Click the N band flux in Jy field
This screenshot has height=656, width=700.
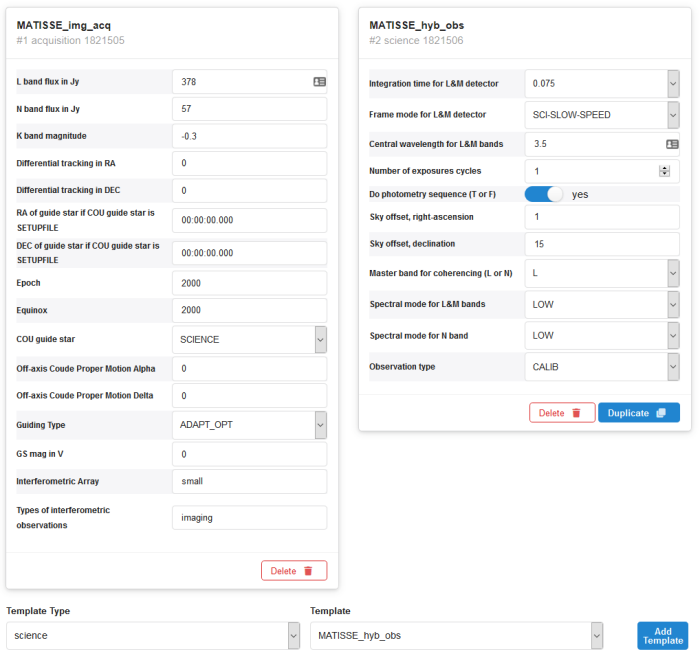250,109
